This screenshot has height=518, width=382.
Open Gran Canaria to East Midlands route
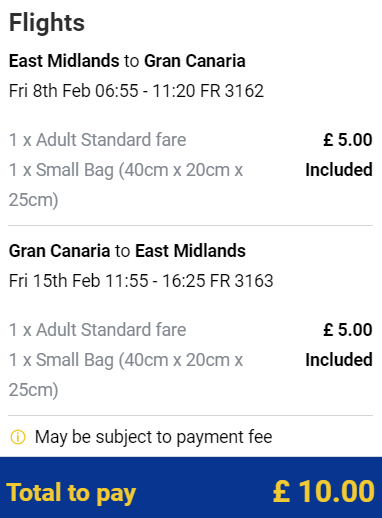tap(127, 251)
